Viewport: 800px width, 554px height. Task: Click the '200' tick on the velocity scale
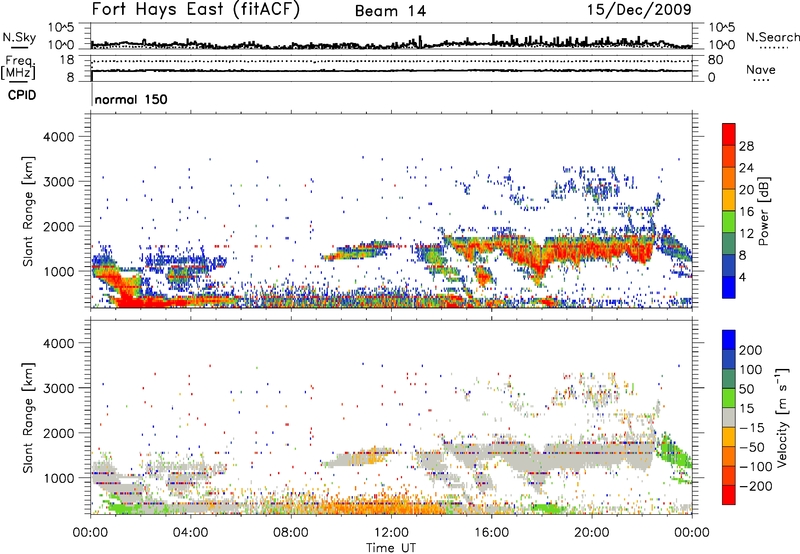coord(751,350)
